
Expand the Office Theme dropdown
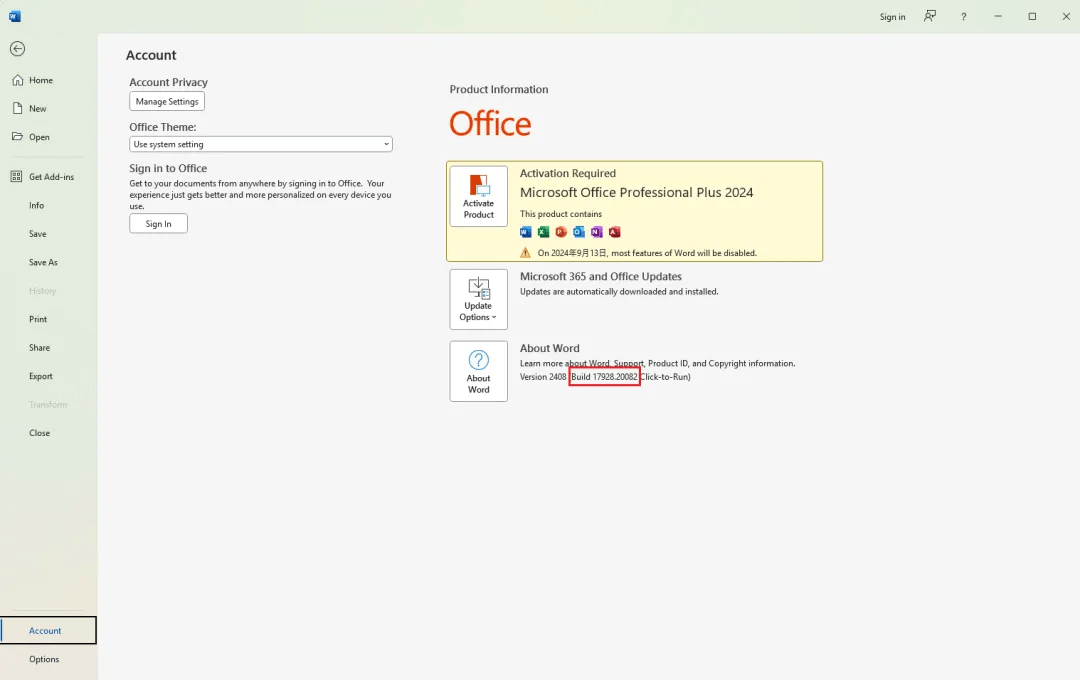pos(260,144)
